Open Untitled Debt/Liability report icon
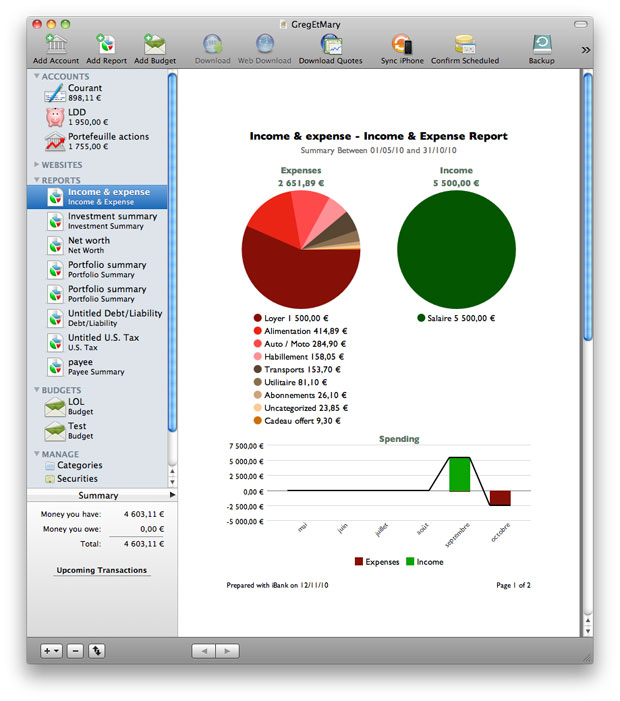The image size is (620, 701). tap(55, 318)
